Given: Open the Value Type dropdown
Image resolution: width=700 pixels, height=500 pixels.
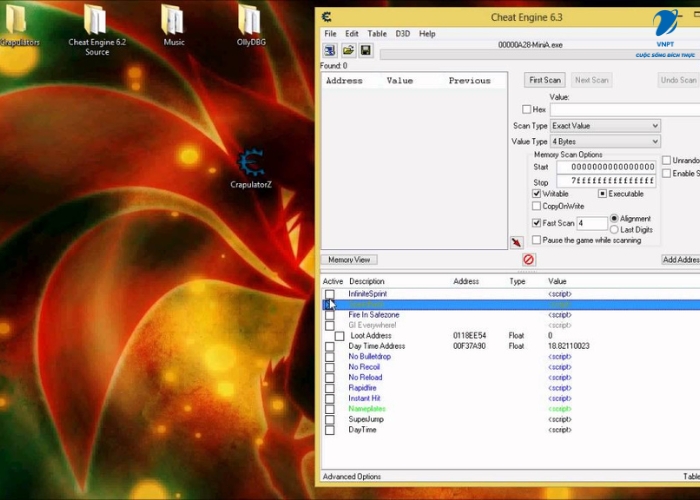Looking at the screenshot, I should [x=605, y=142].
